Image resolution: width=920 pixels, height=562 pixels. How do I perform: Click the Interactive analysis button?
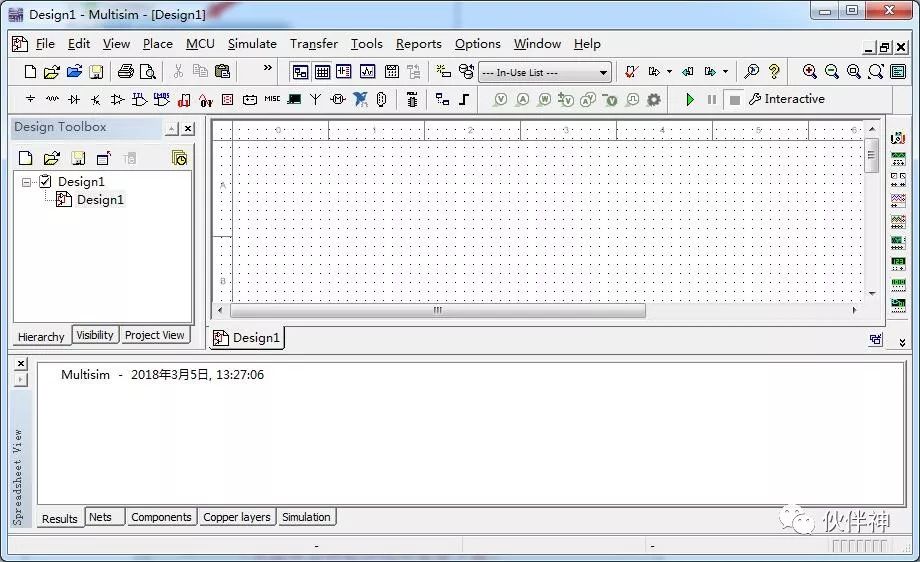coord(787,99)
